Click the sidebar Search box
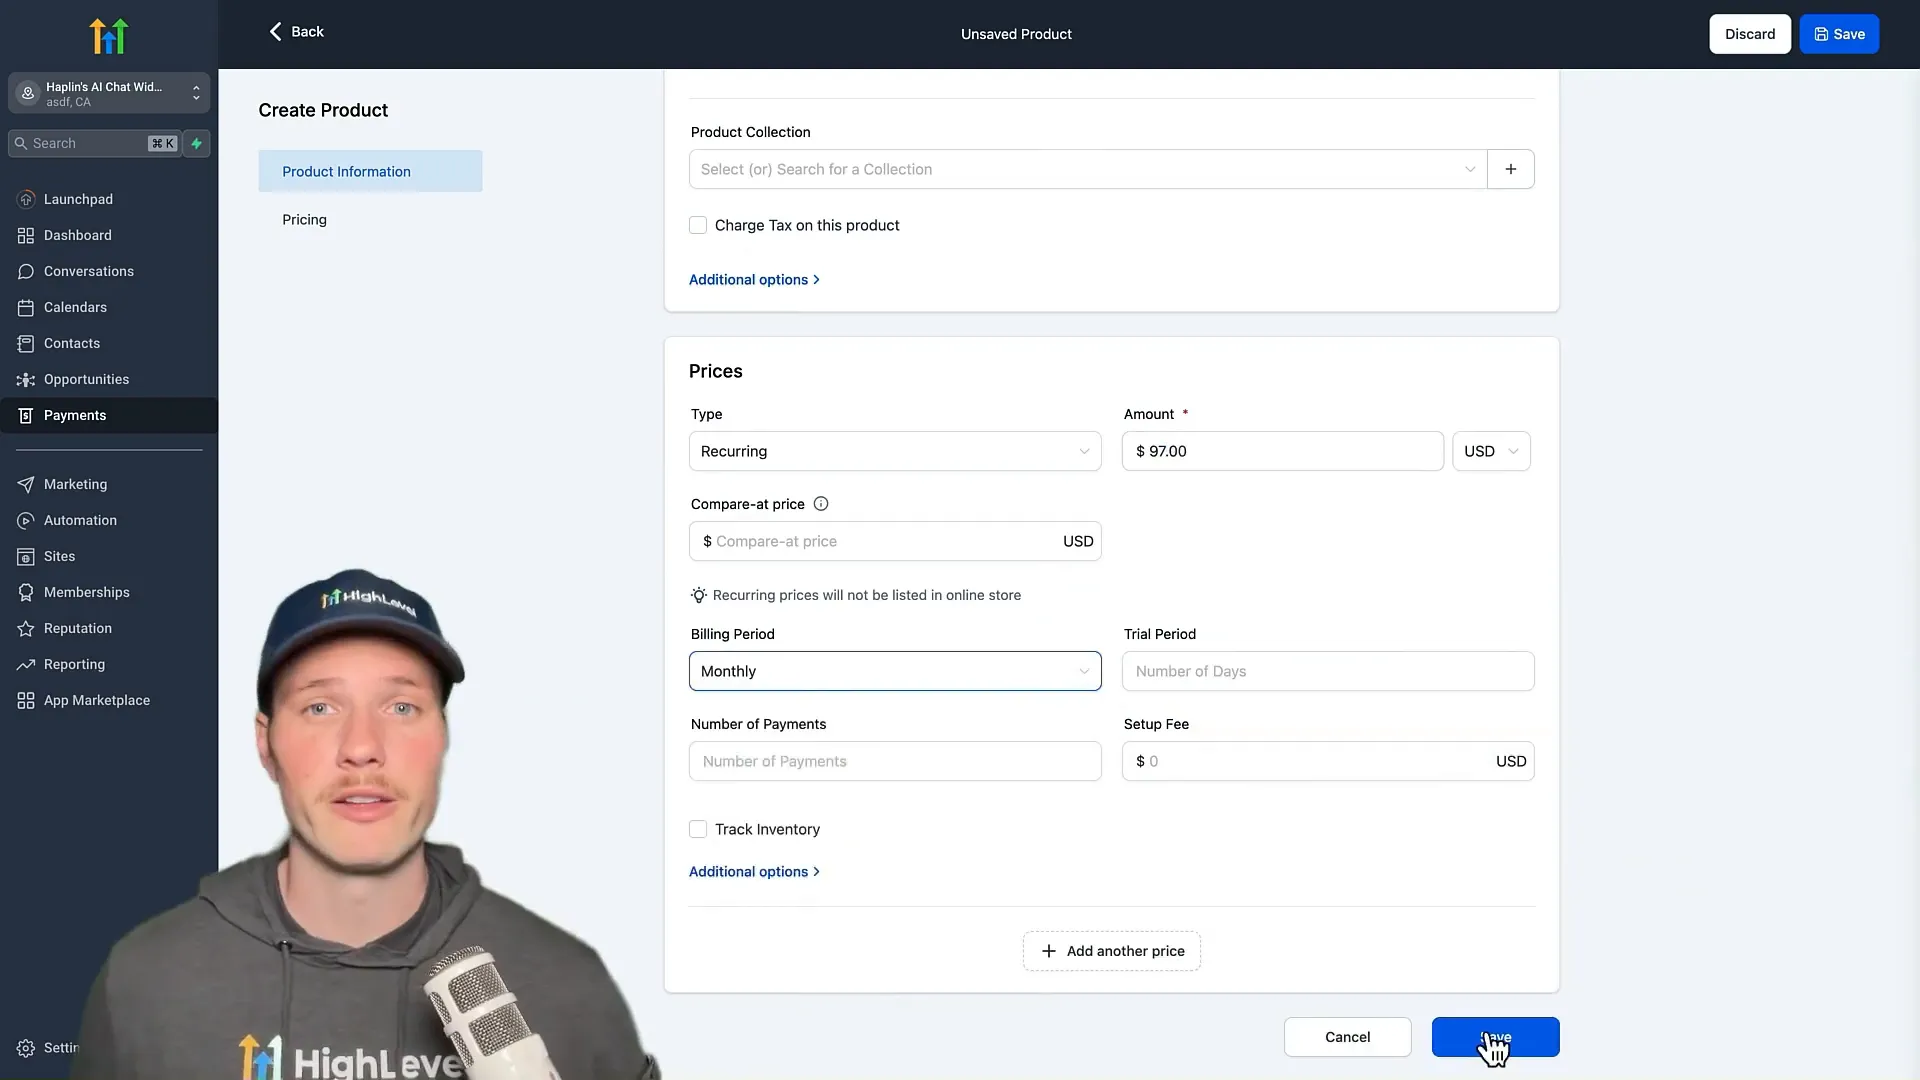The width and height of the screenshot is (1920, 1080). coord(96,143)
